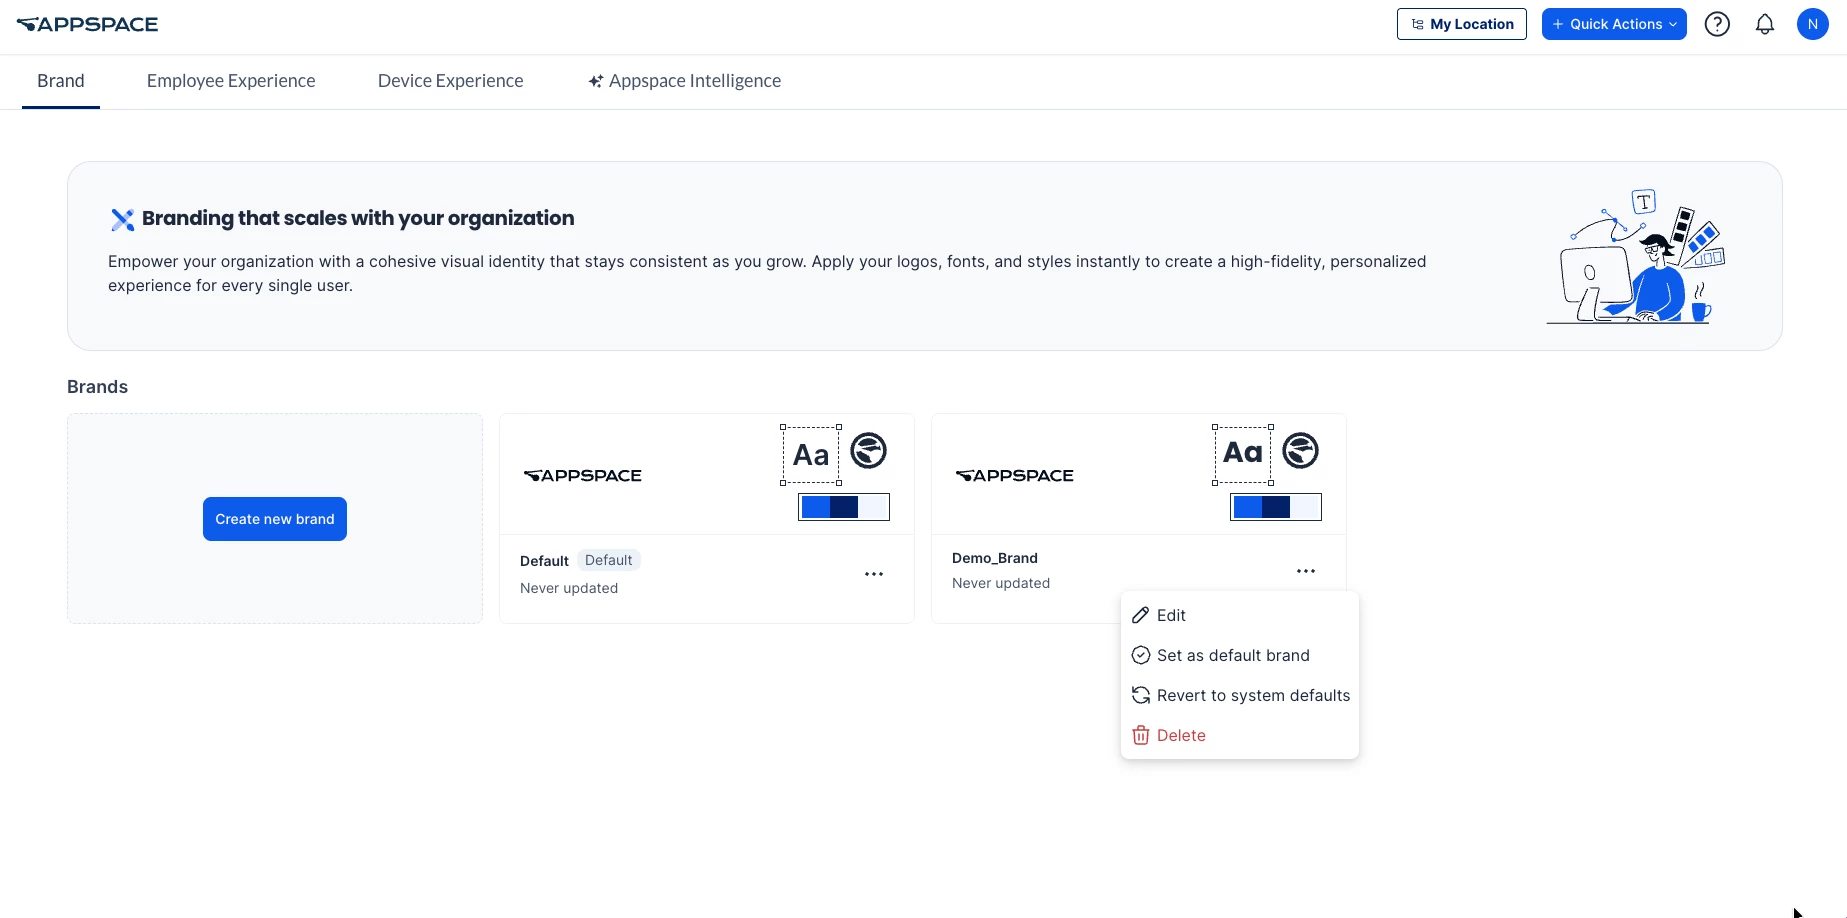The height and width of the screenshot is (918, 1847).
Task: Open the notifications bell
Action: click(1765, 24)
